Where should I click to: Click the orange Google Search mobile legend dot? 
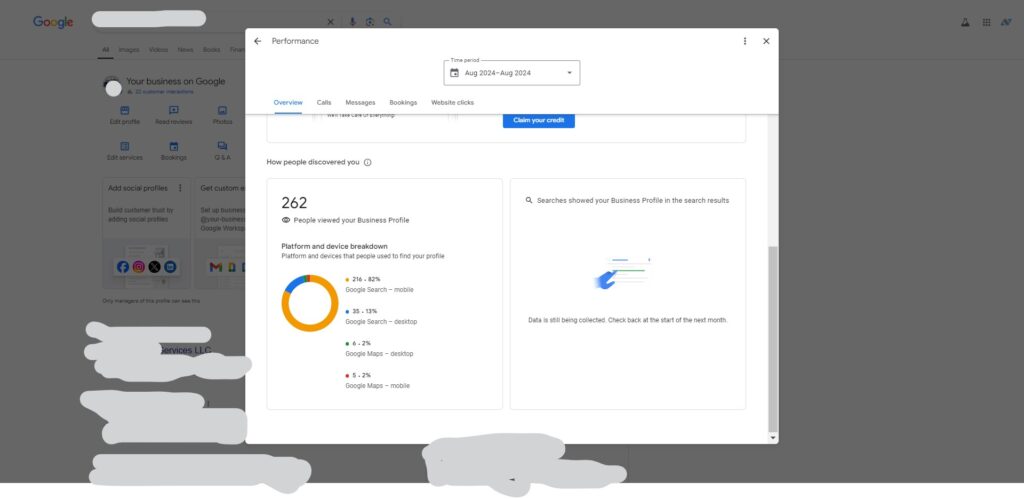click(347, 280)
